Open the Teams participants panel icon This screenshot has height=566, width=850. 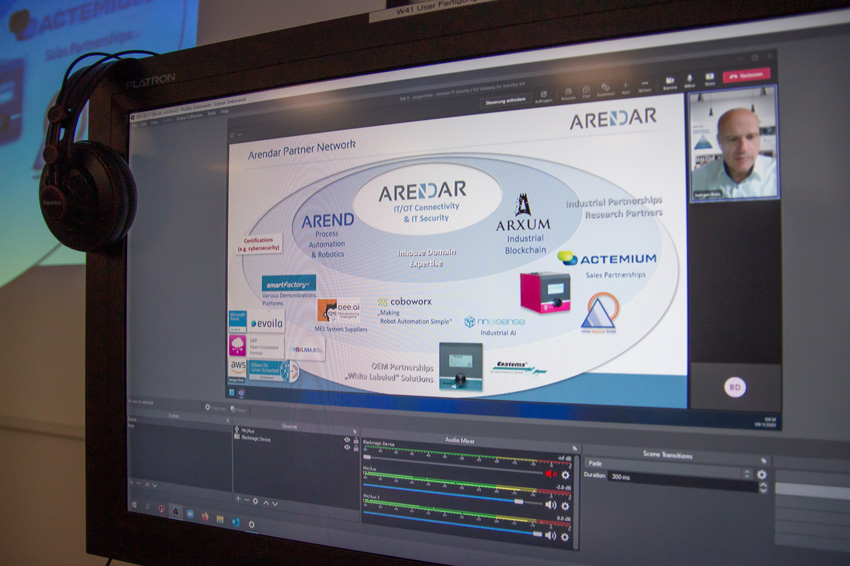(x=568, y=93)
